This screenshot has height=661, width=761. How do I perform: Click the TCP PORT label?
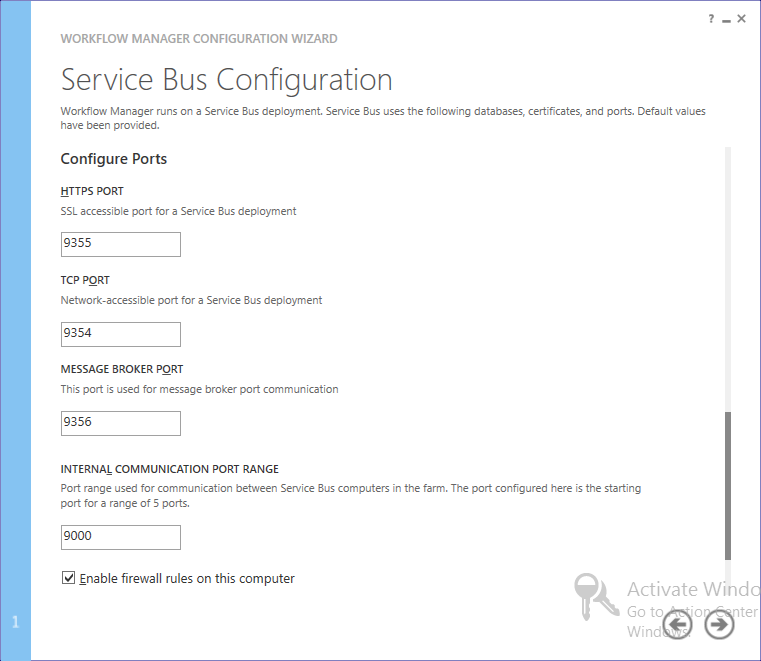85,280
